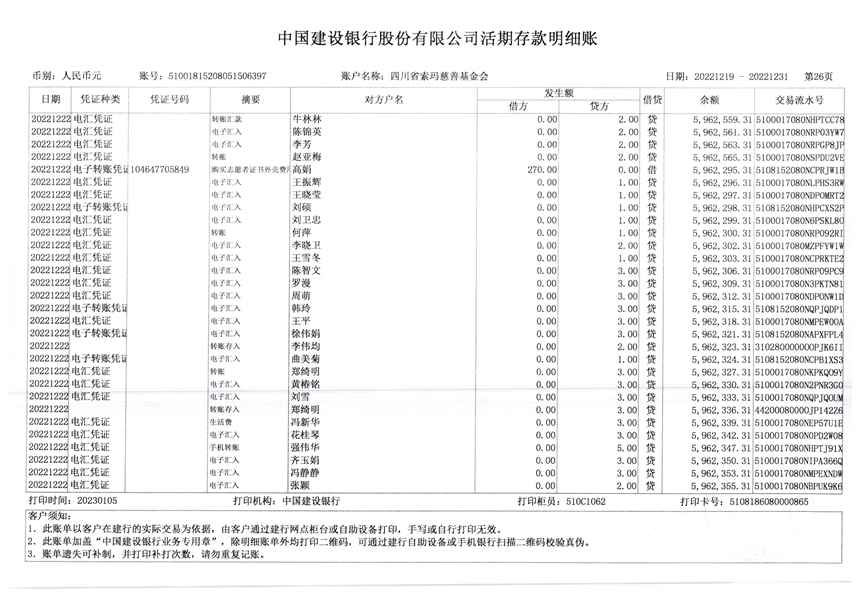Click the title 中国建设银行股份有限公司活期存款明细账
Screen dimensions: 860x605
[x=437, y=38]
